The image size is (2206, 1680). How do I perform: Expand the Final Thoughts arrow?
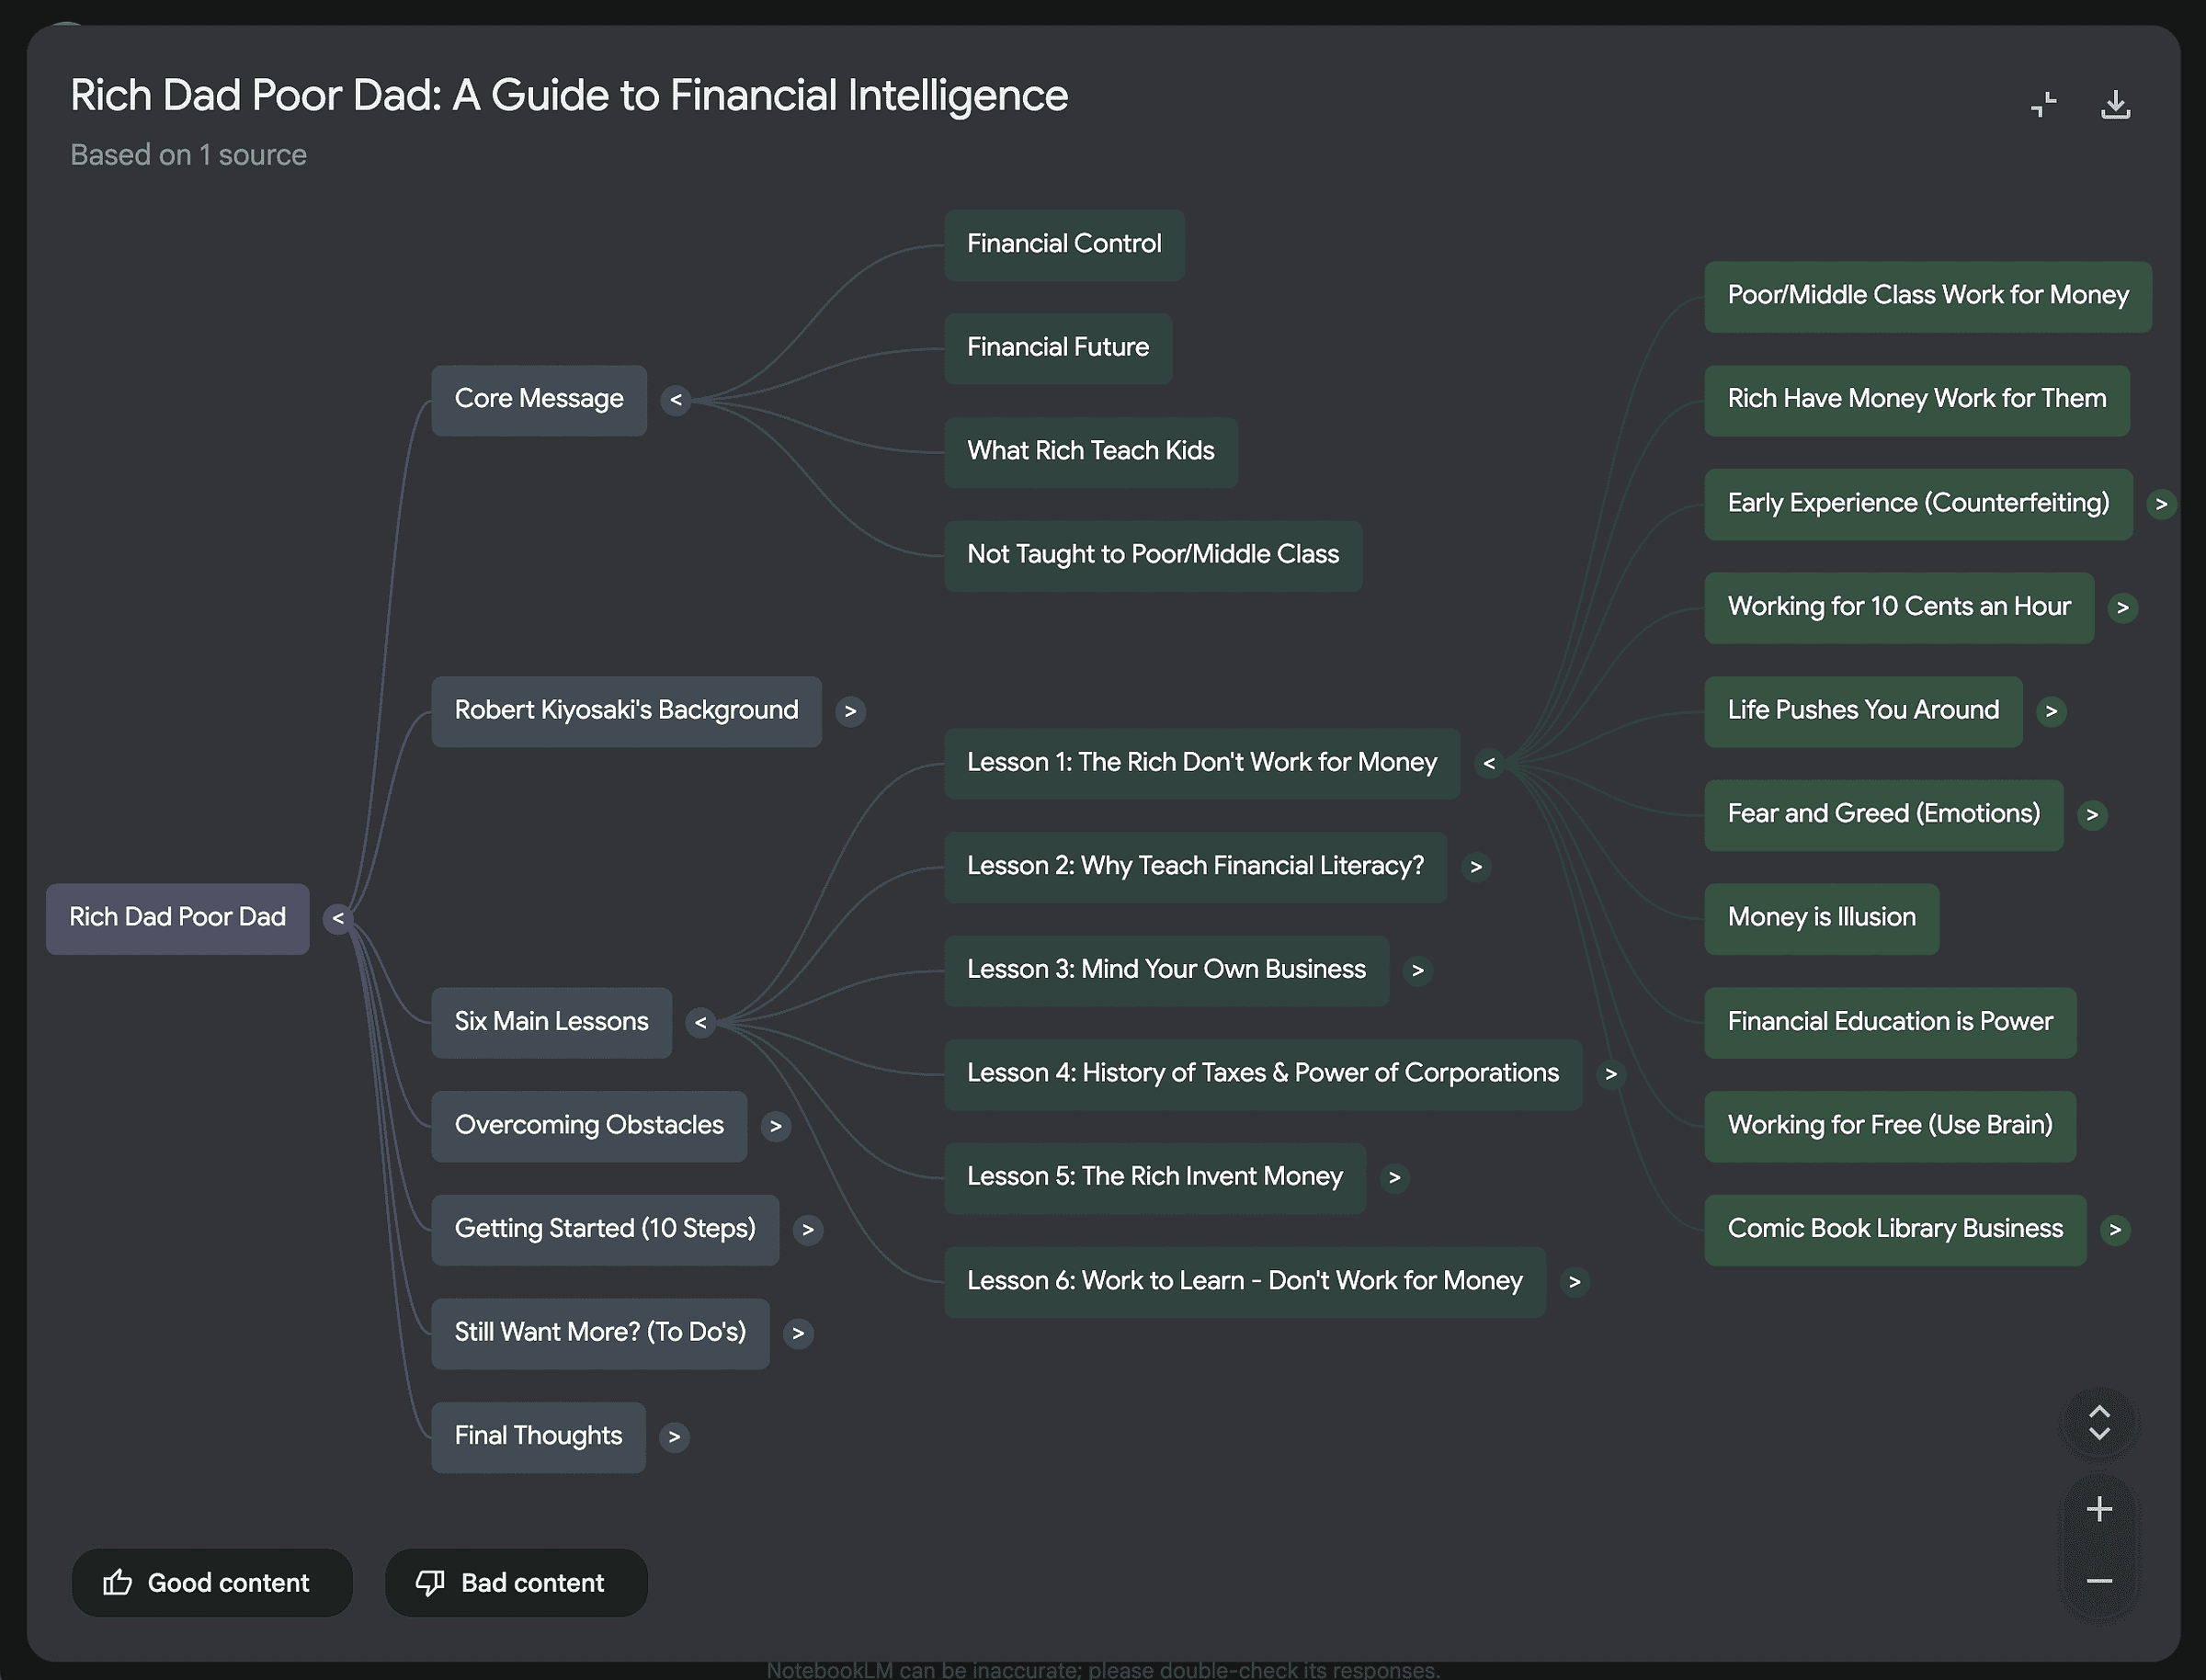674,1437
